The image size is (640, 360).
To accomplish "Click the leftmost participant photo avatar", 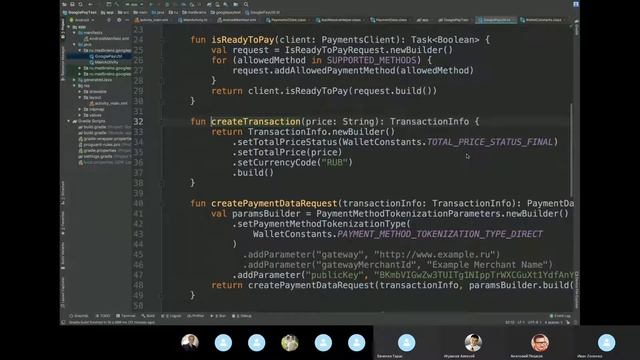I will coord(190,342).
